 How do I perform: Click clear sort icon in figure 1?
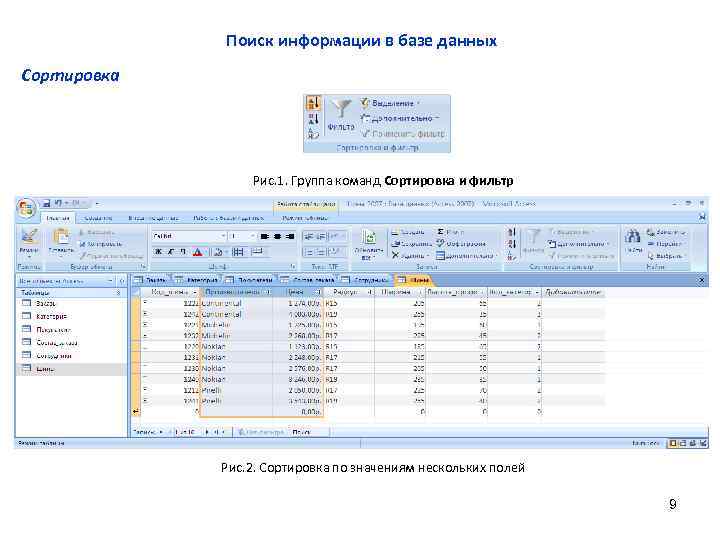click(313, 134)
